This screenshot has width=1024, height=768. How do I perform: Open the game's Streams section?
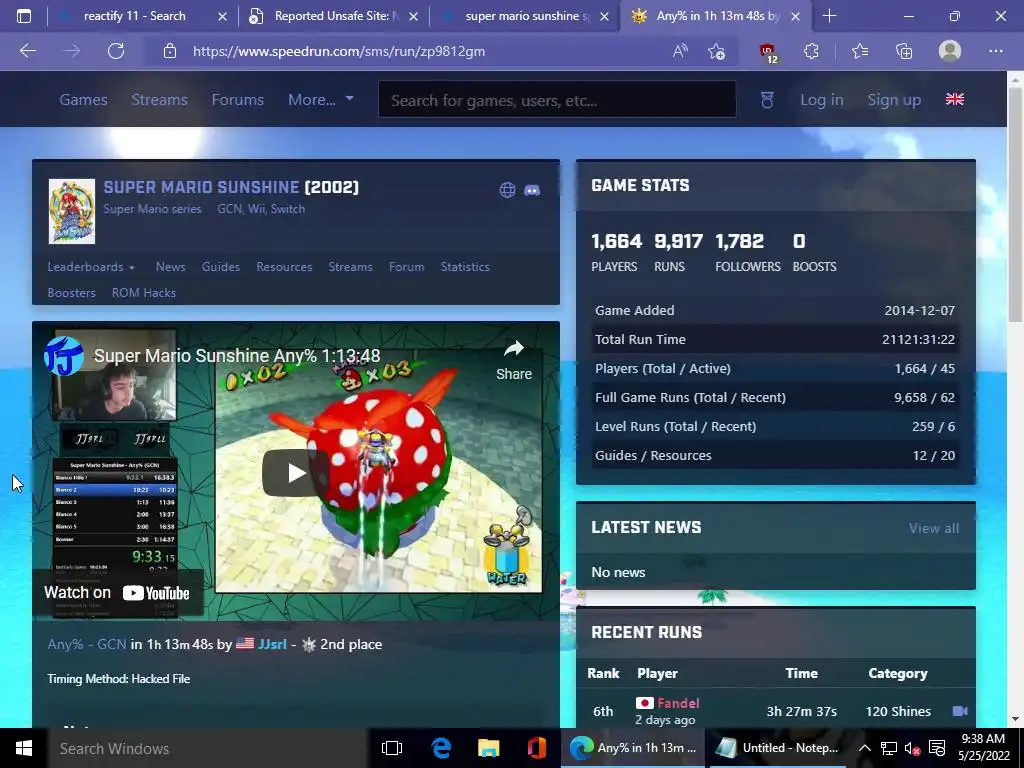coord(351,266)
